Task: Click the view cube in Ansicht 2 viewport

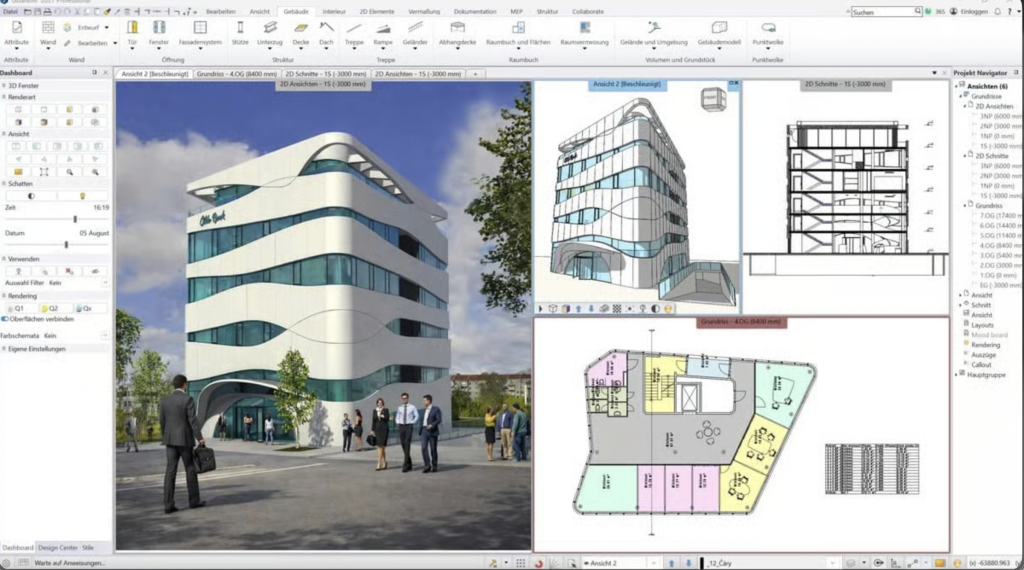Action: (x=712, y=99)
